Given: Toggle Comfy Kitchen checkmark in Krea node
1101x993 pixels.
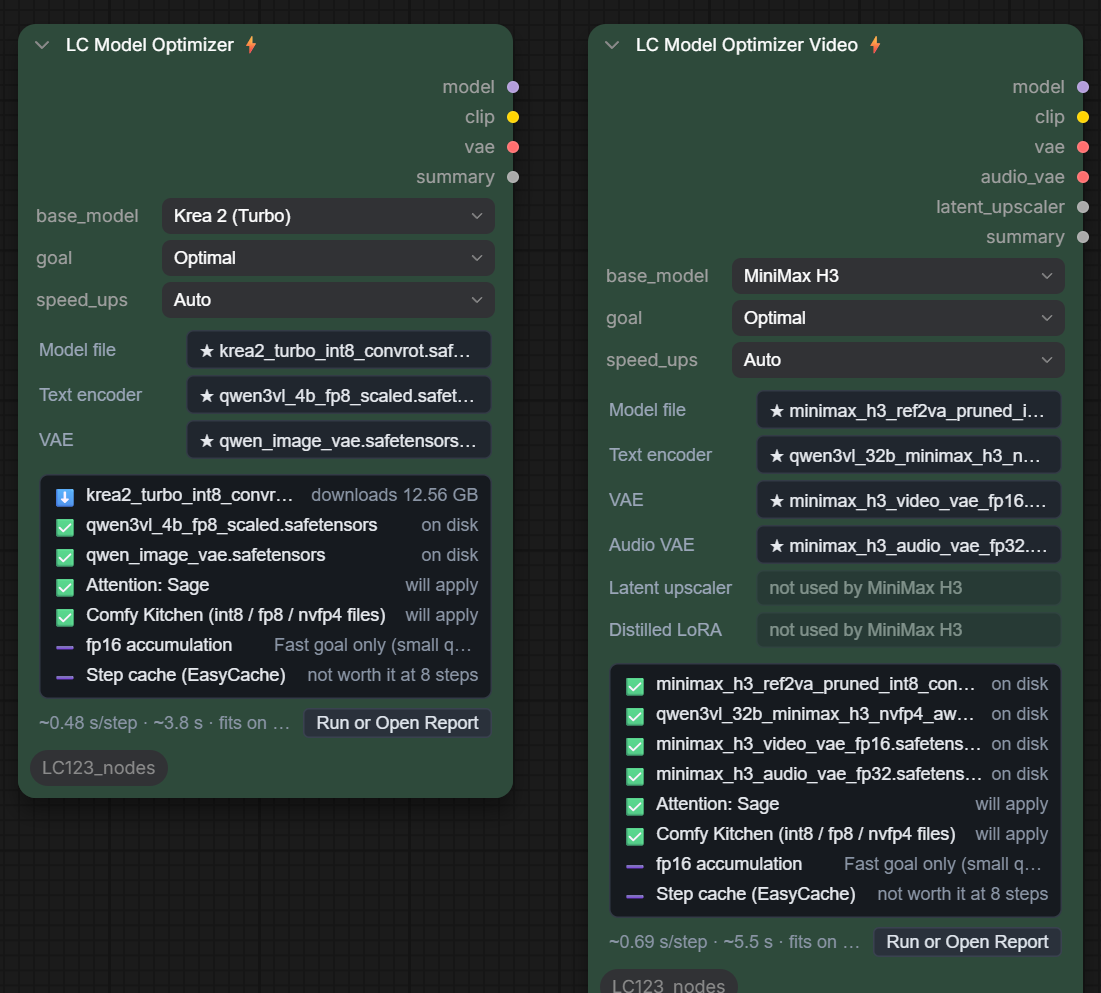Looking at the screenshot, I should [65, 617].
